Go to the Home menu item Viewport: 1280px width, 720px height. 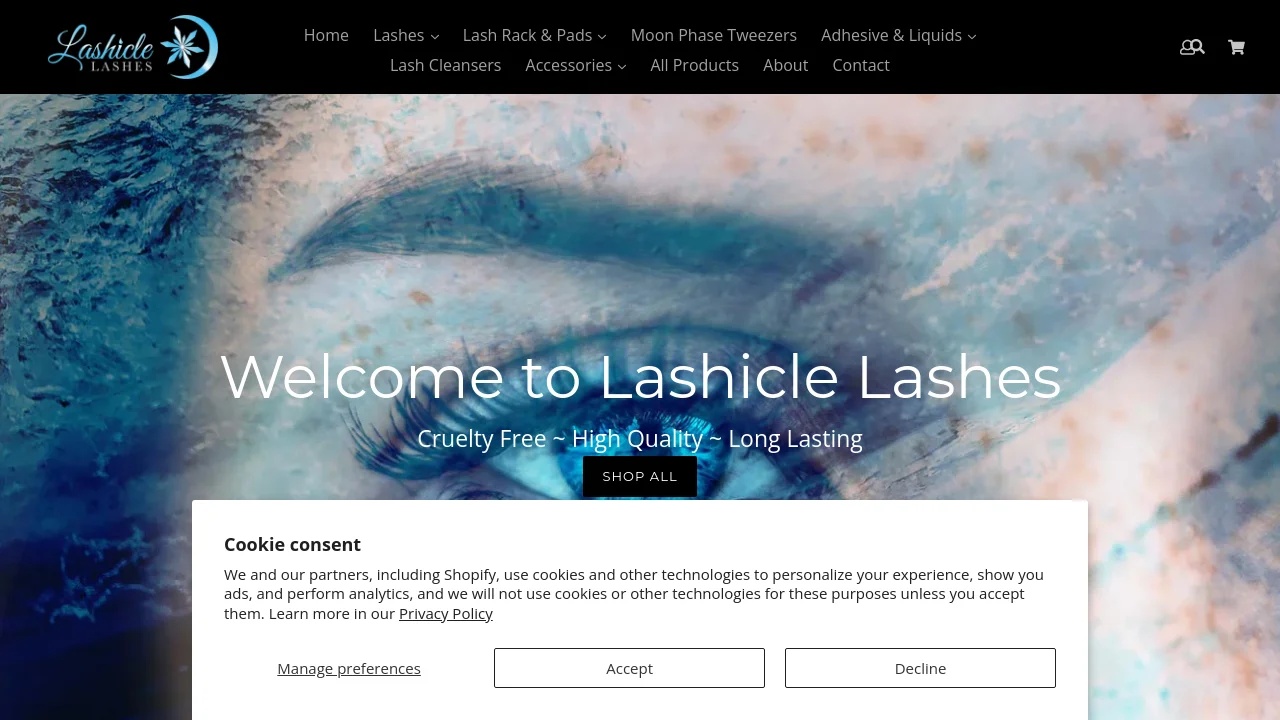coord(326,35)
